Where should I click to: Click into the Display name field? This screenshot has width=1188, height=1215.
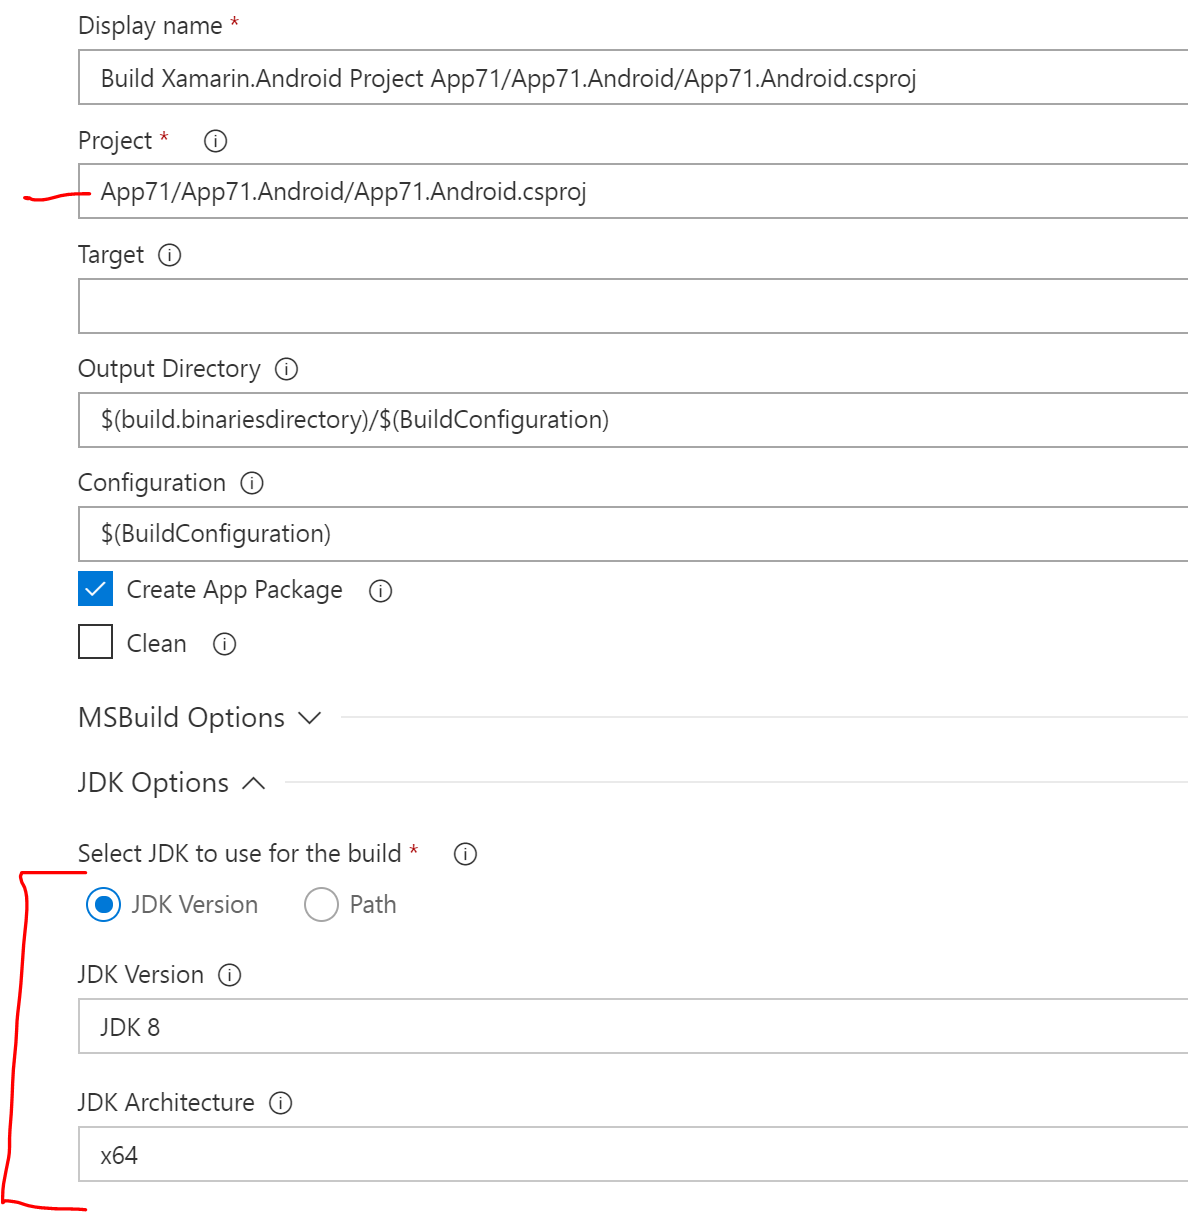click(633, 77)
